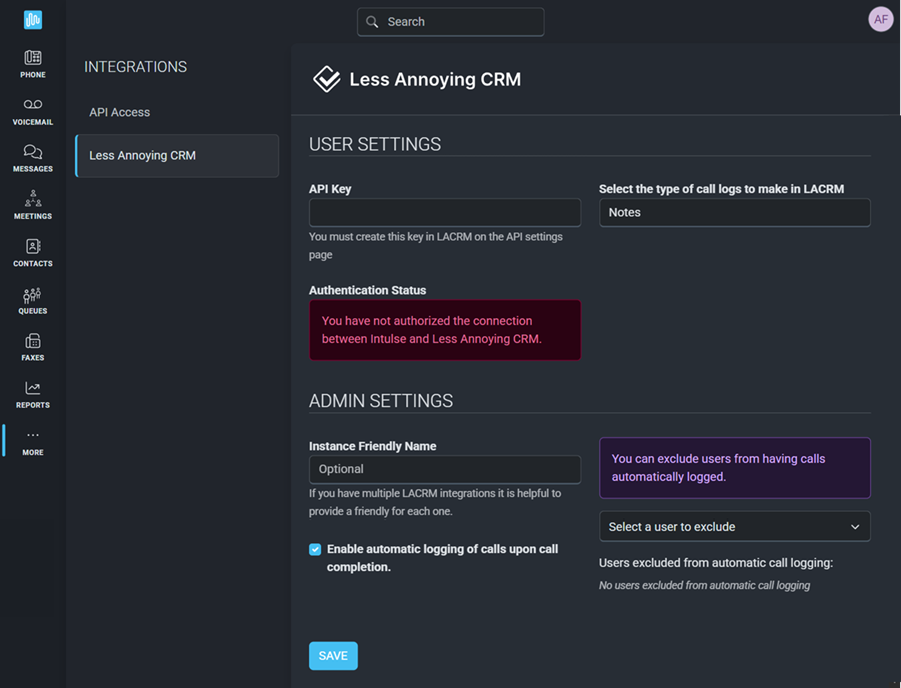Go to Voicemail in the sidebar

(33, 111)
